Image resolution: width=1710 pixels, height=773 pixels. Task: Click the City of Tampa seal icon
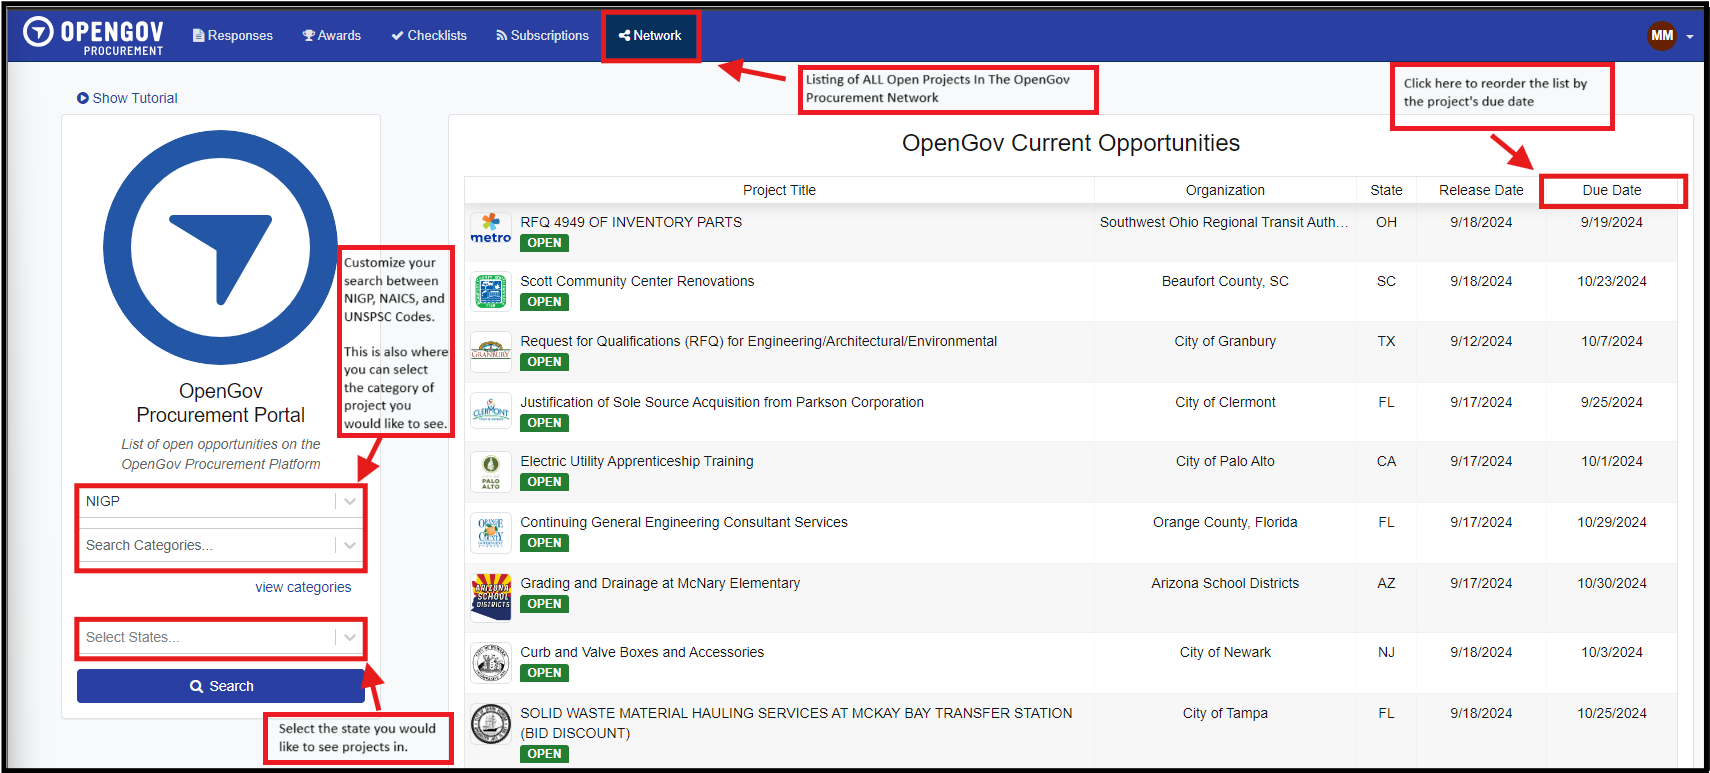coord(490,724)
